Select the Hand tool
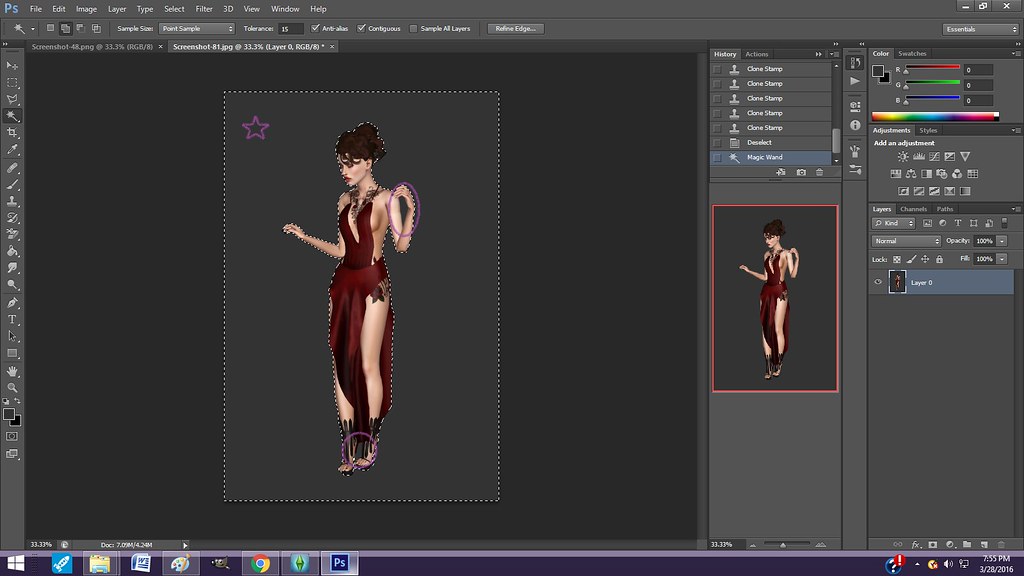The height and width of the screenshot is (576, 1024). (13, 370)
